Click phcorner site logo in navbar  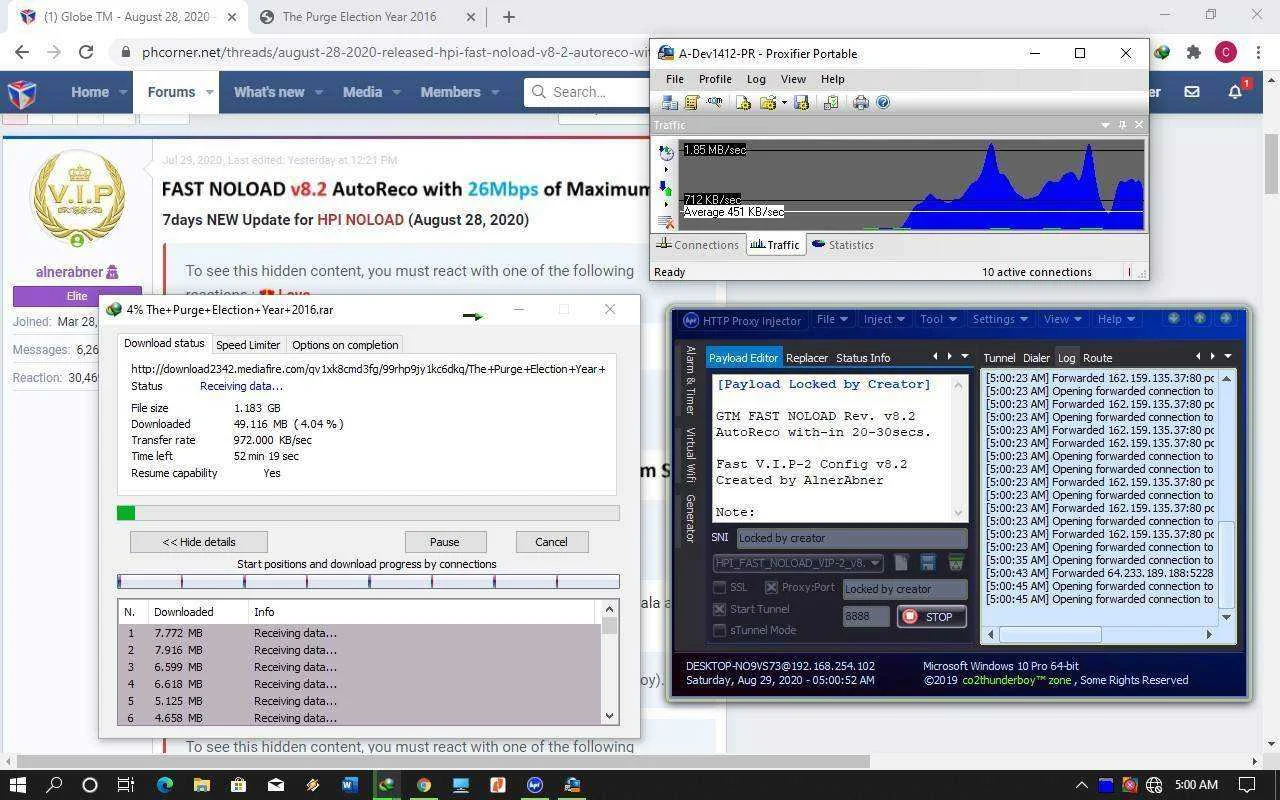[x=22, y=92]
